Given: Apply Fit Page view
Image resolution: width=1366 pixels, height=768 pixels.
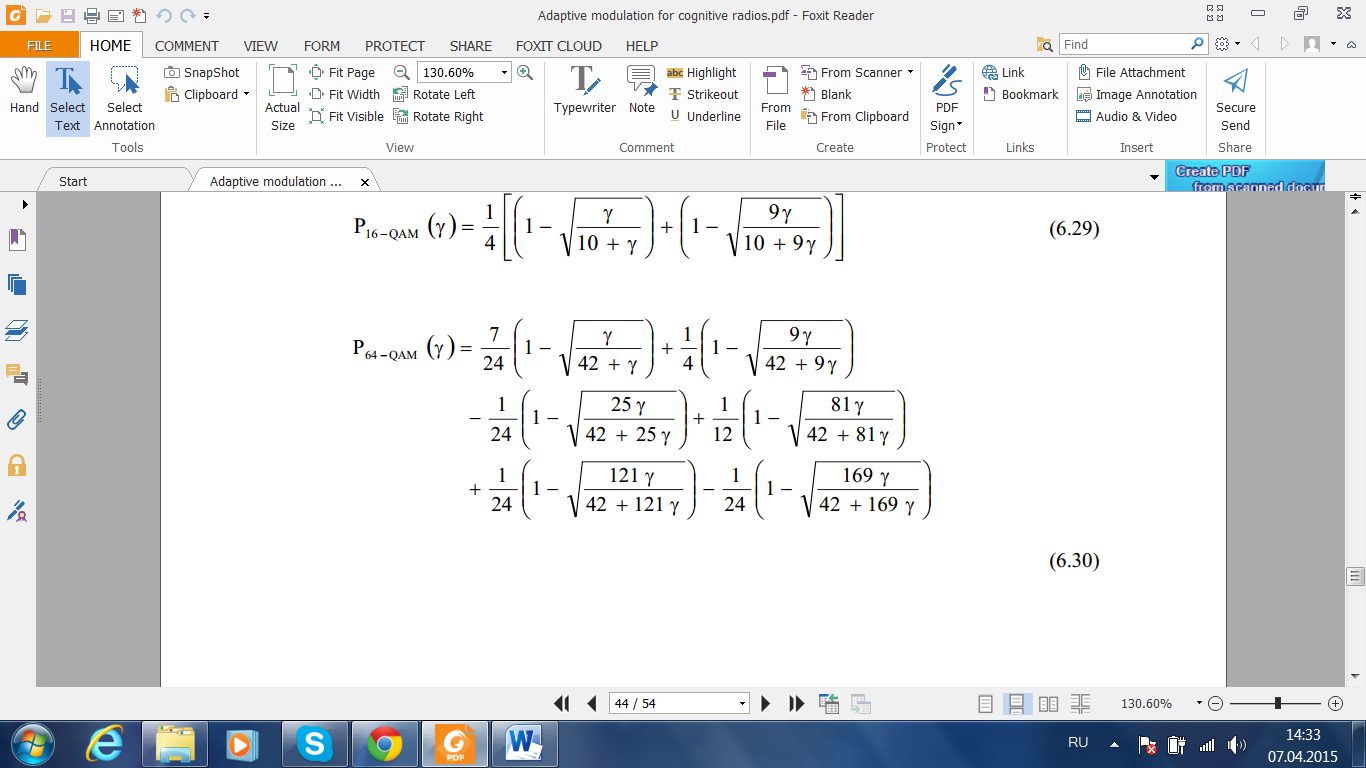Looking at the screenshot, I should coord(342,73).
